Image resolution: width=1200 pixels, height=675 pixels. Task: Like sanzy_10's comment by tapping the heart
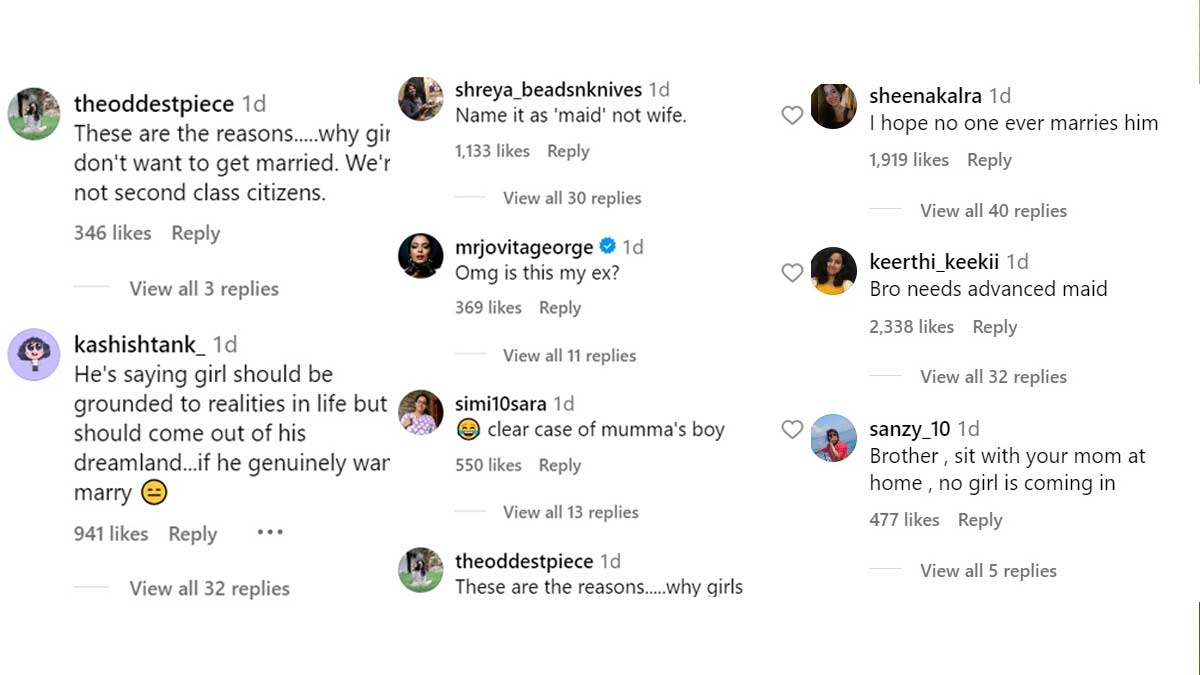791,428
